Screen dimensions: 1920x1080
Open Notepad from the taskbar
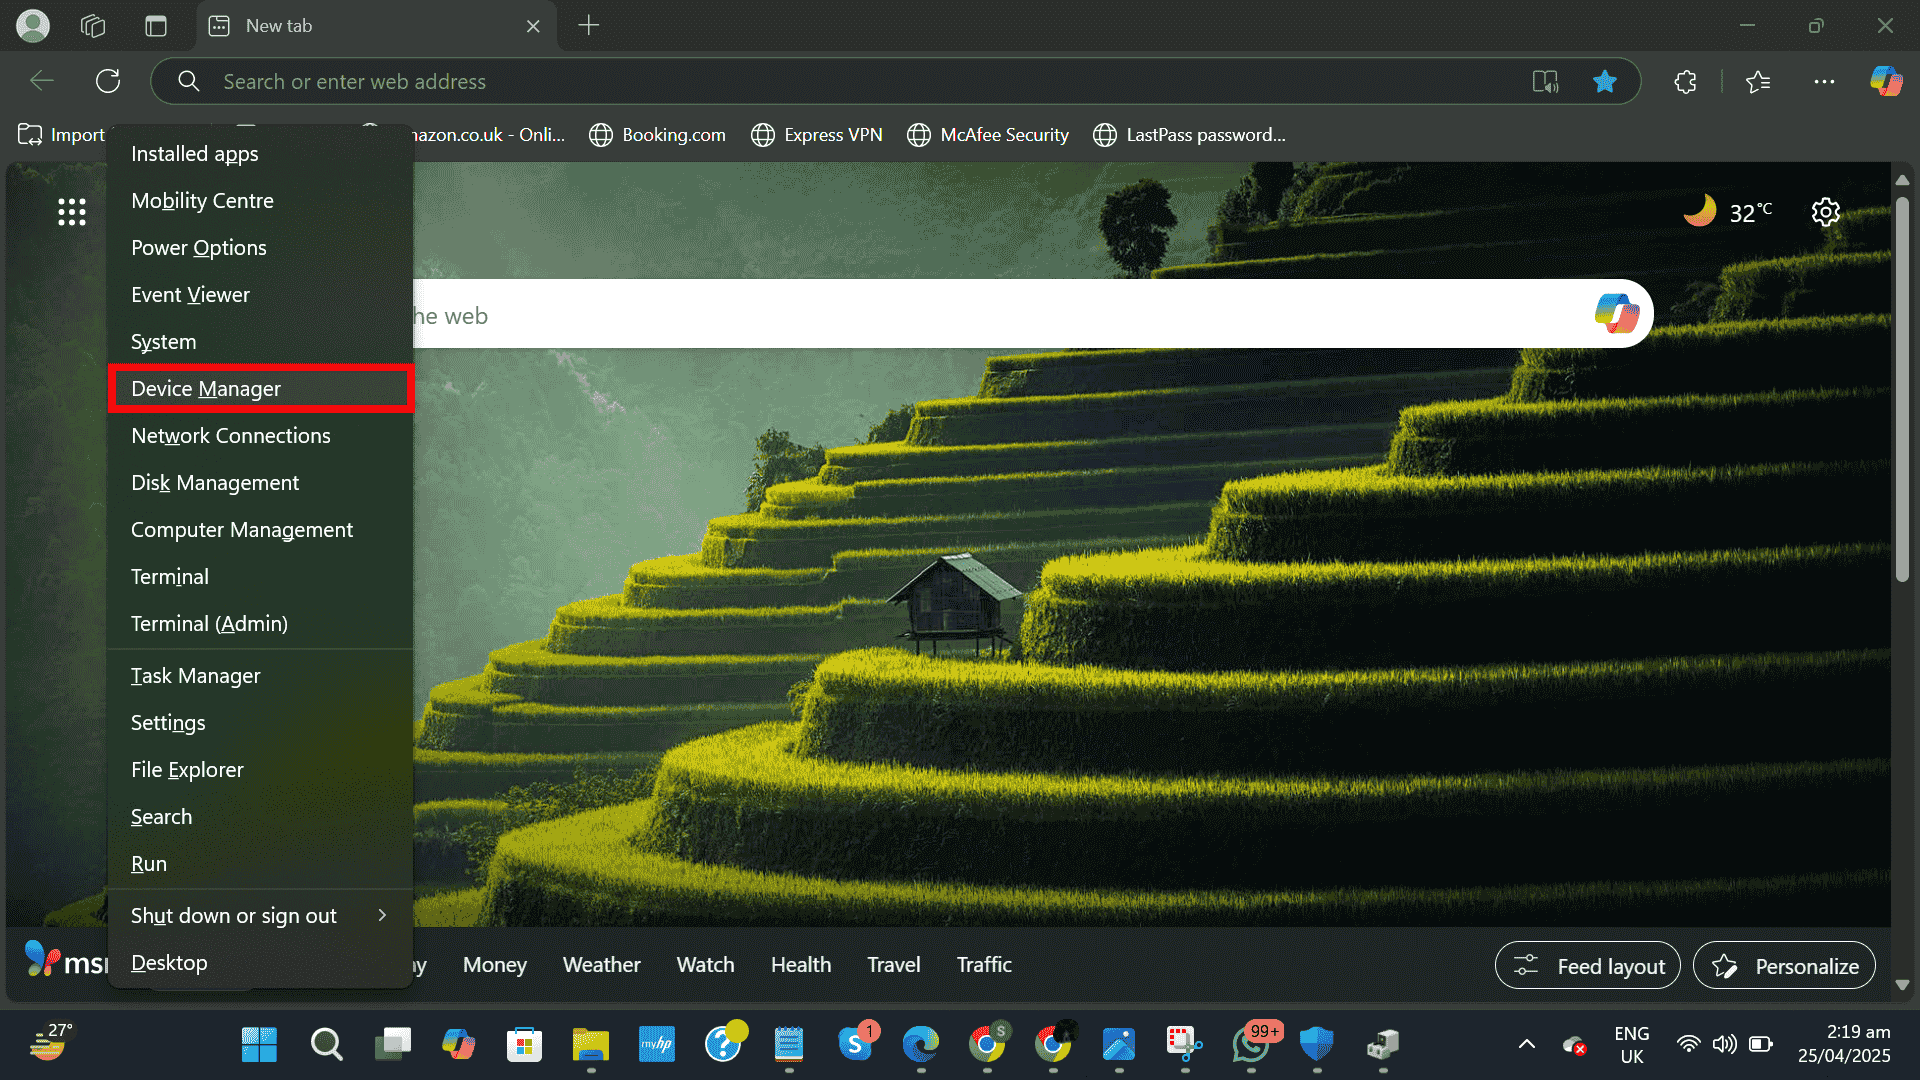pyautogui.click(x=789, y=1045)
